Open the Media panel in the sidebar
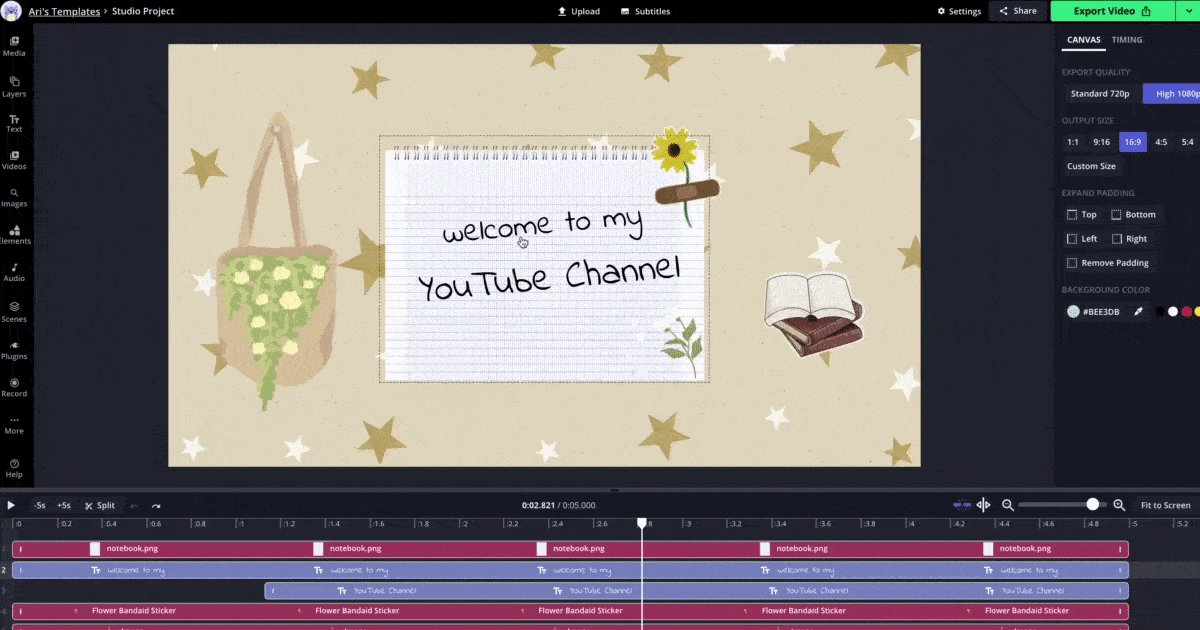 [x=14, y=46]
